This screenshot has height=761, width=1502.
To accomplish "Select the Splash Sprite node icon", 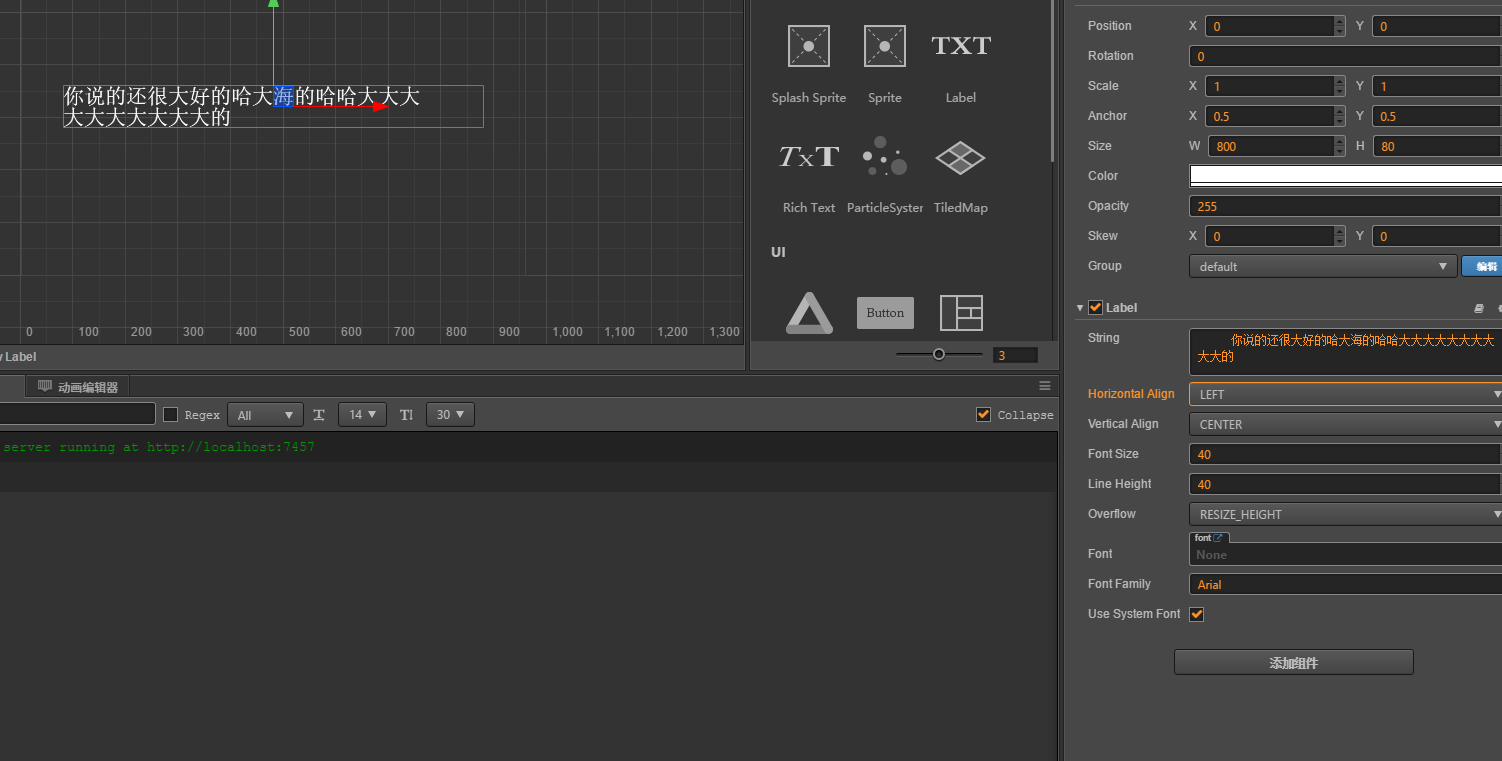I will pyautogui.click(x=808, y=47).
